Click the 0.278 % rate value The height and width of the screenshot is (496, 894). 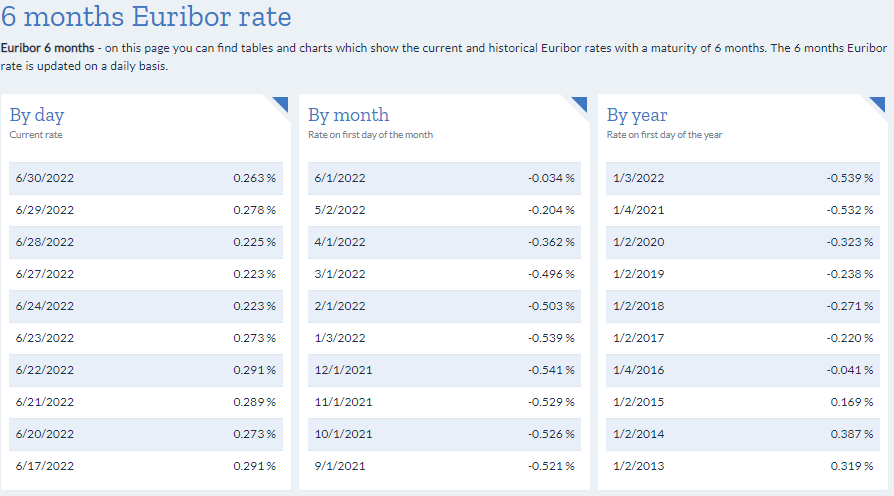click(x=254, y=210)
